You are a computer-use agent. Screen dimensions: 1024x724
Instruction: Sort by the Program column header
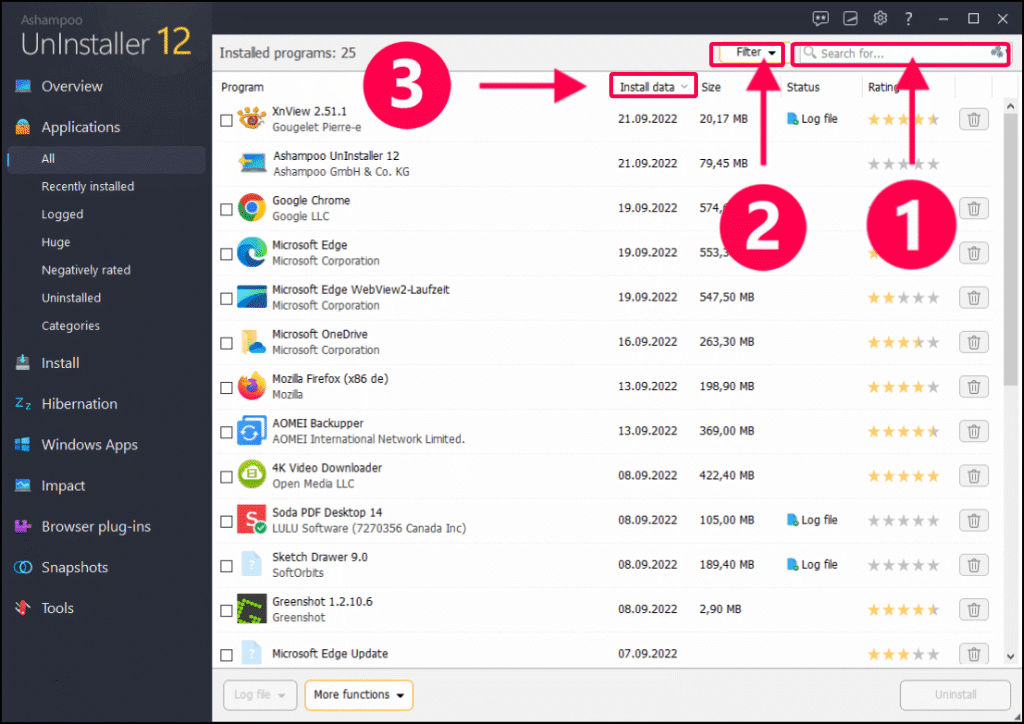pos(242,87)
